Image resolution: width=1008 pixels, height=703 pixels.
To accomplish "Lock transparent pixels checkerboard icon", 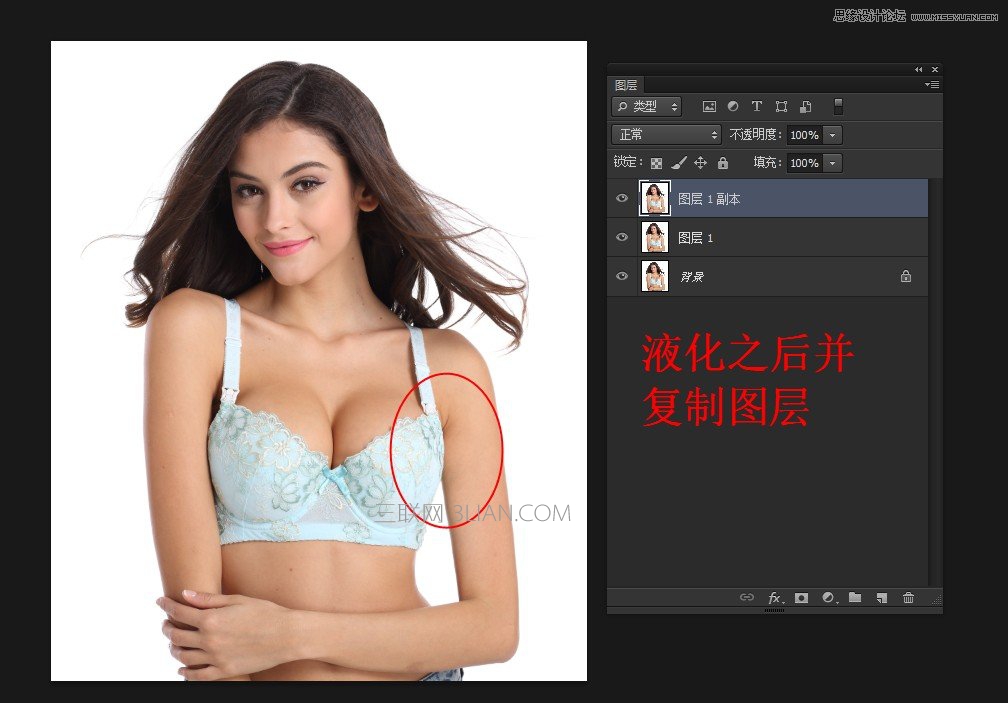I will (656, 163).
